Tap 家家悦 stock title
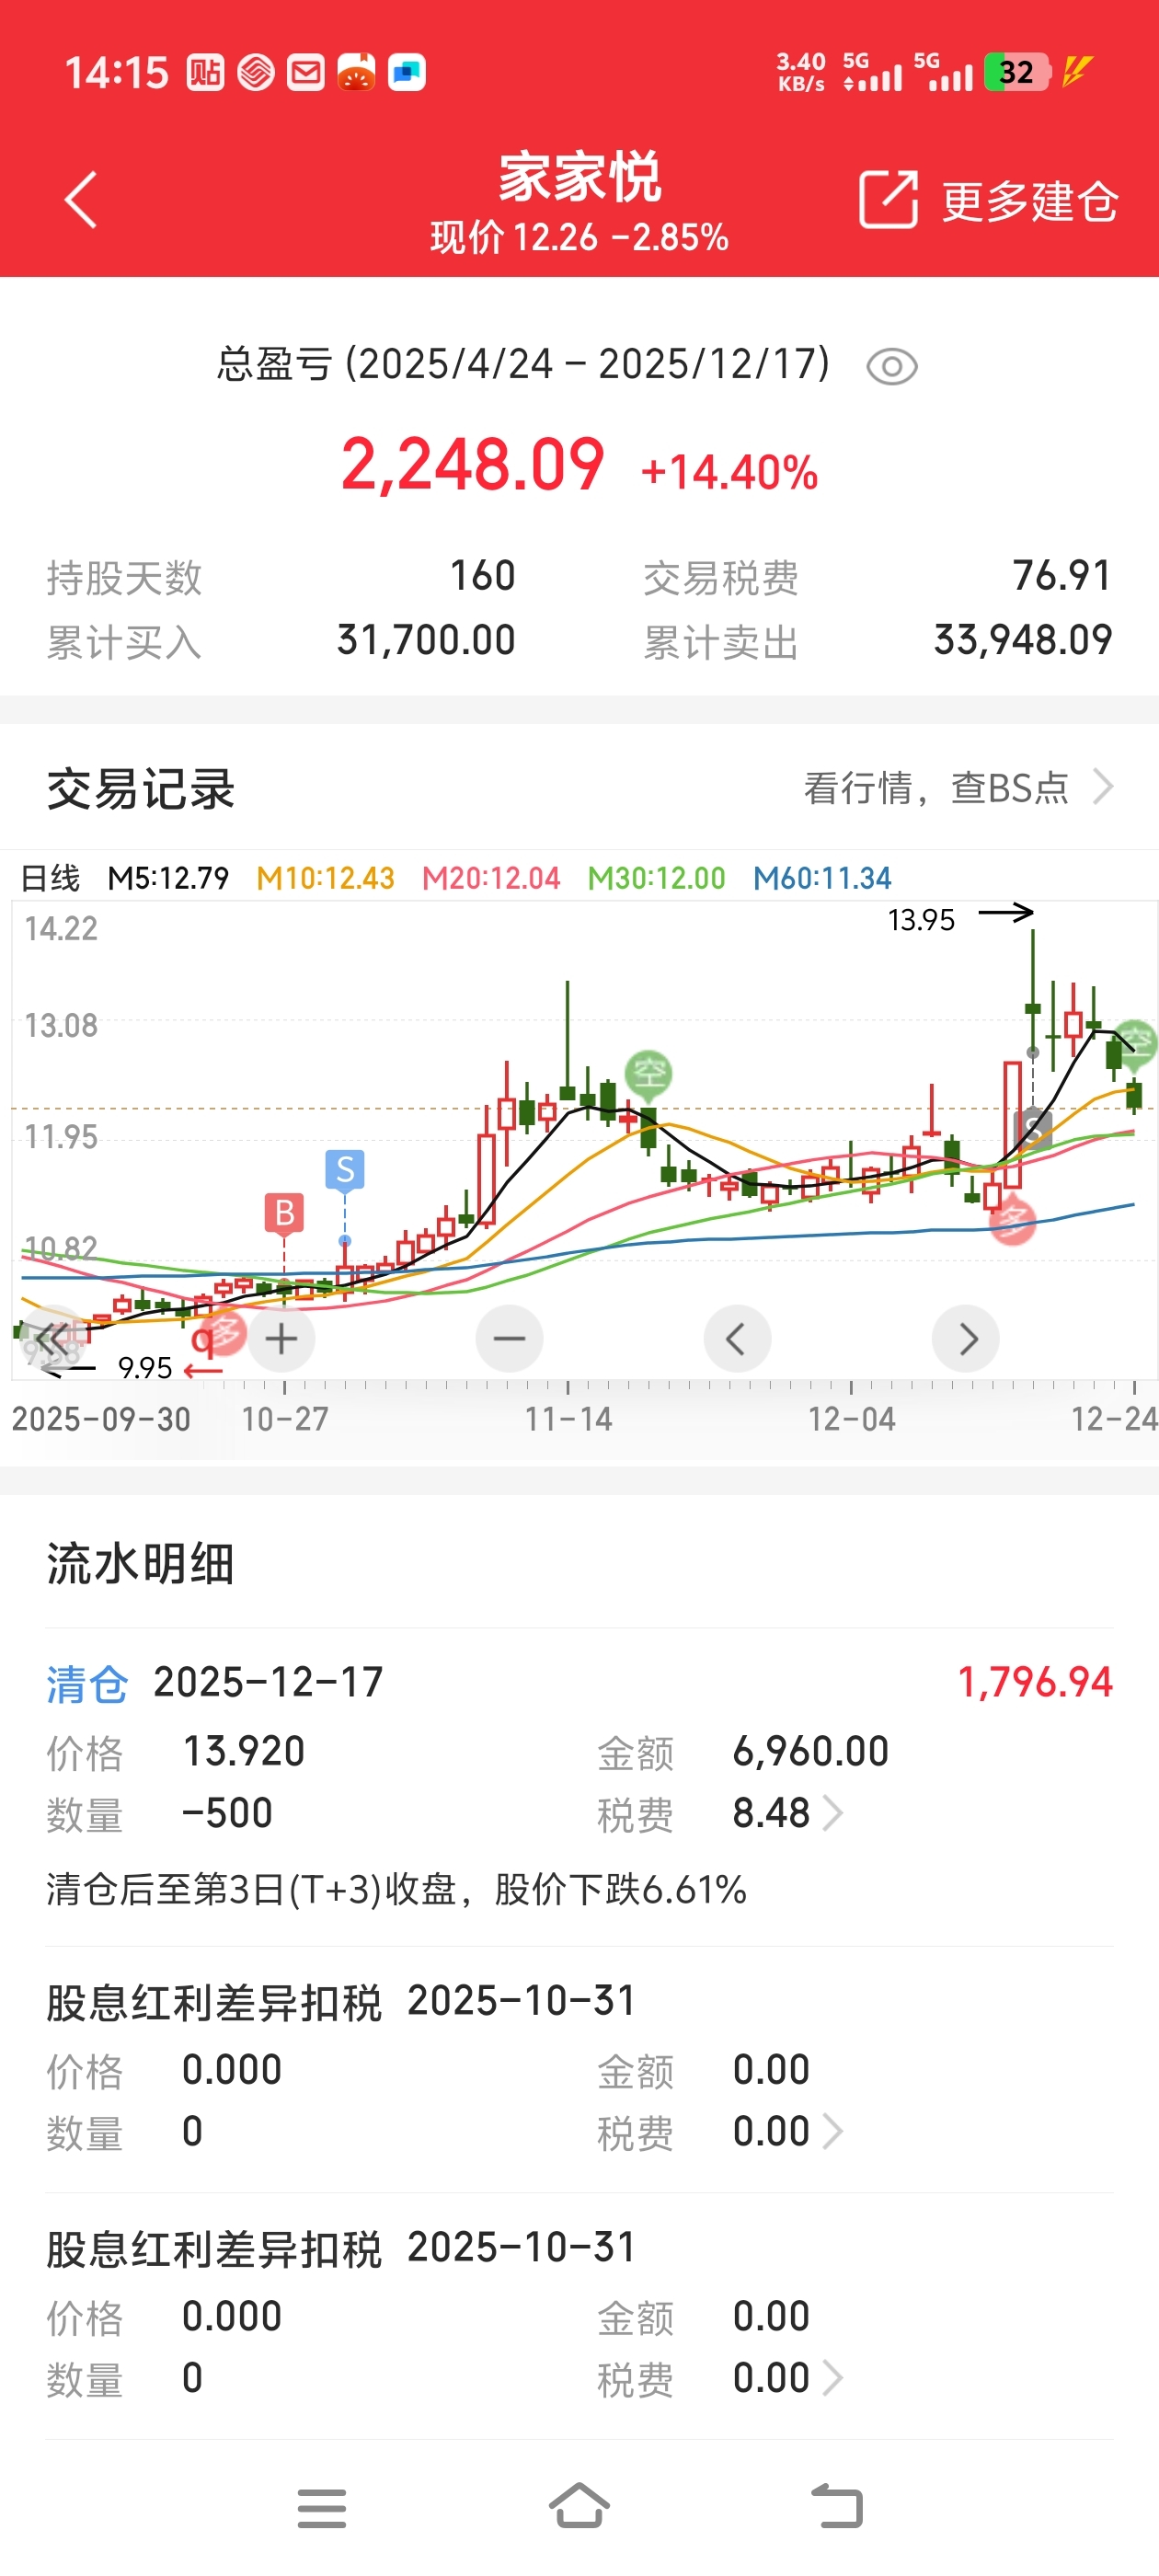Screen dimensions: 1159x2576 click(x=579, y=177)
